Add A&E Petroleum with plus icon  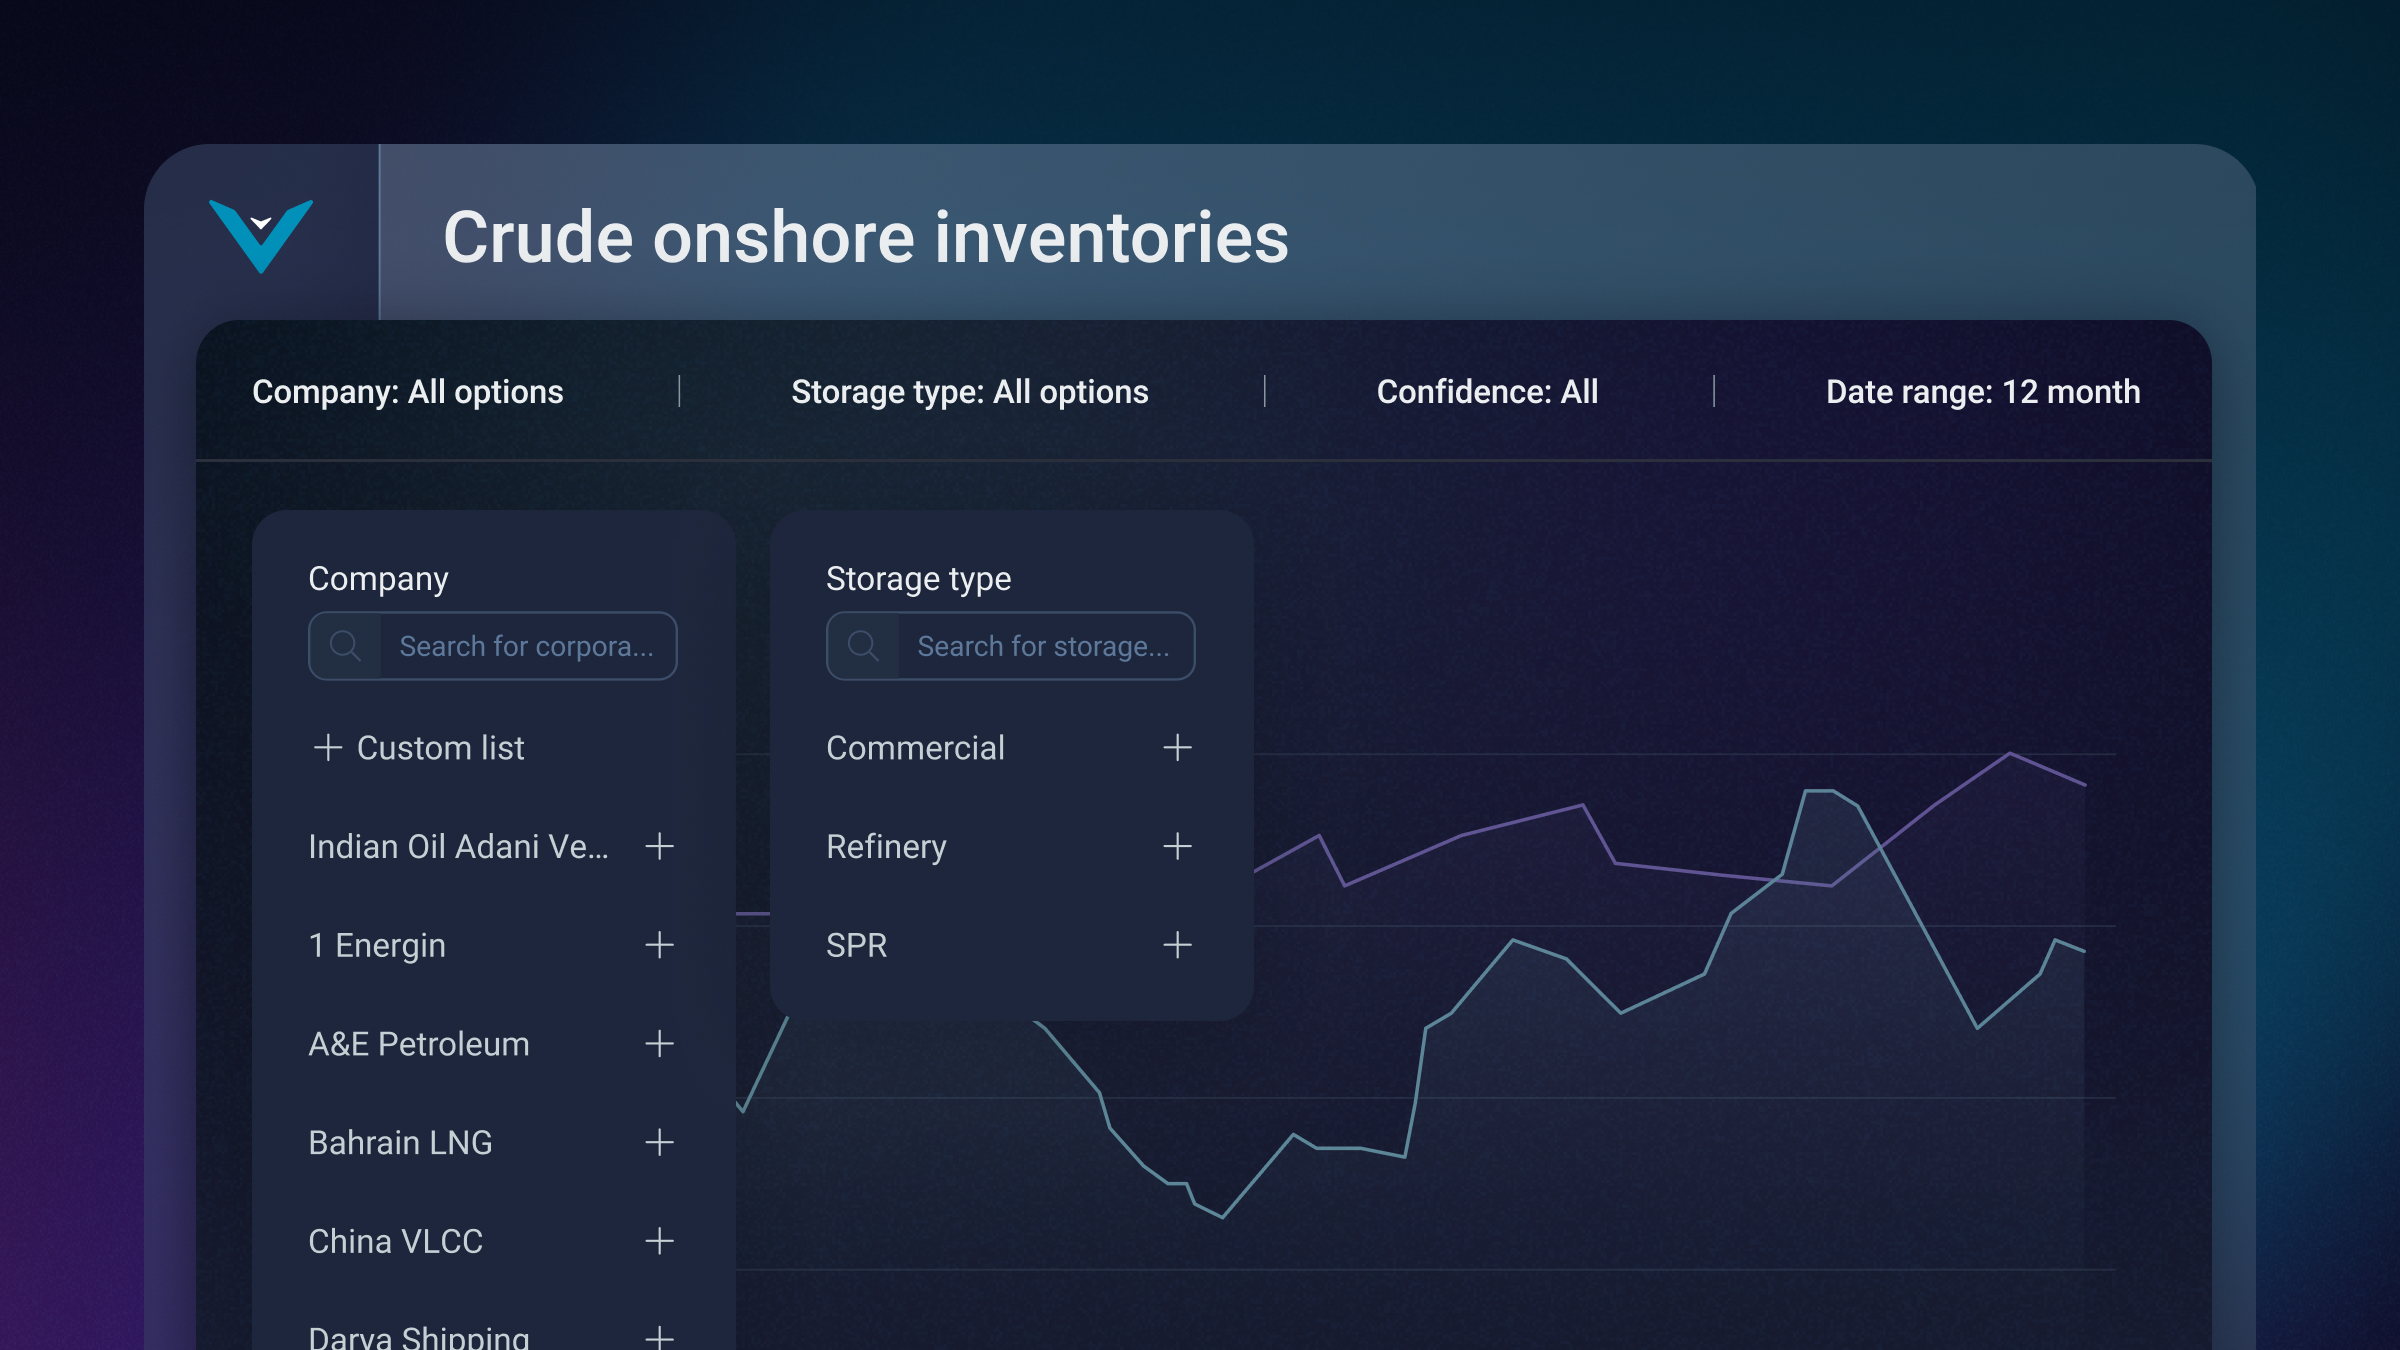pyautogui.click(x=659, y=1044)
